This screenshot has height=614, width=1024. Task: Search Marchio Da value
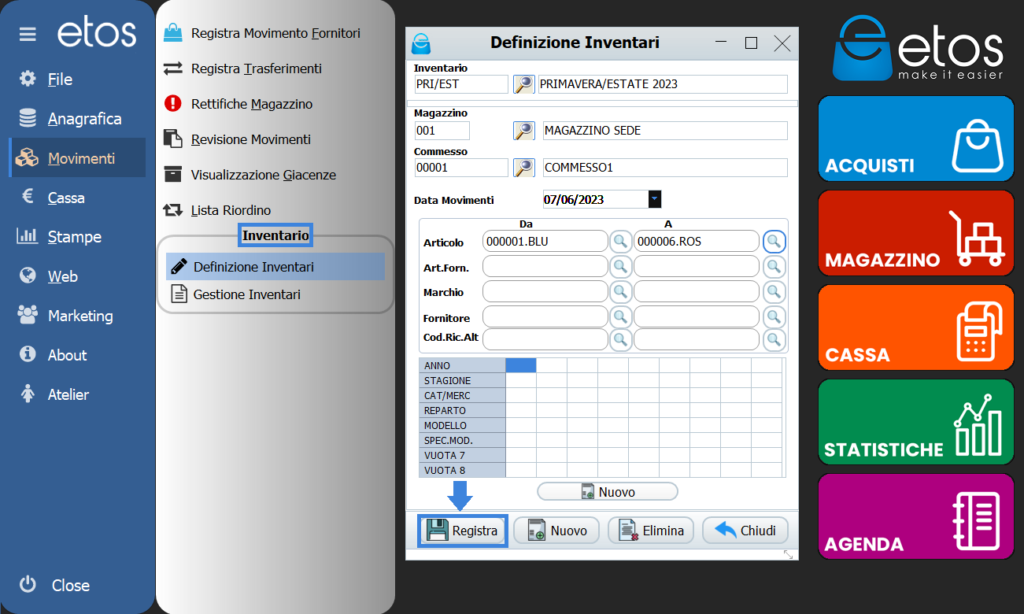click(620, 291)
